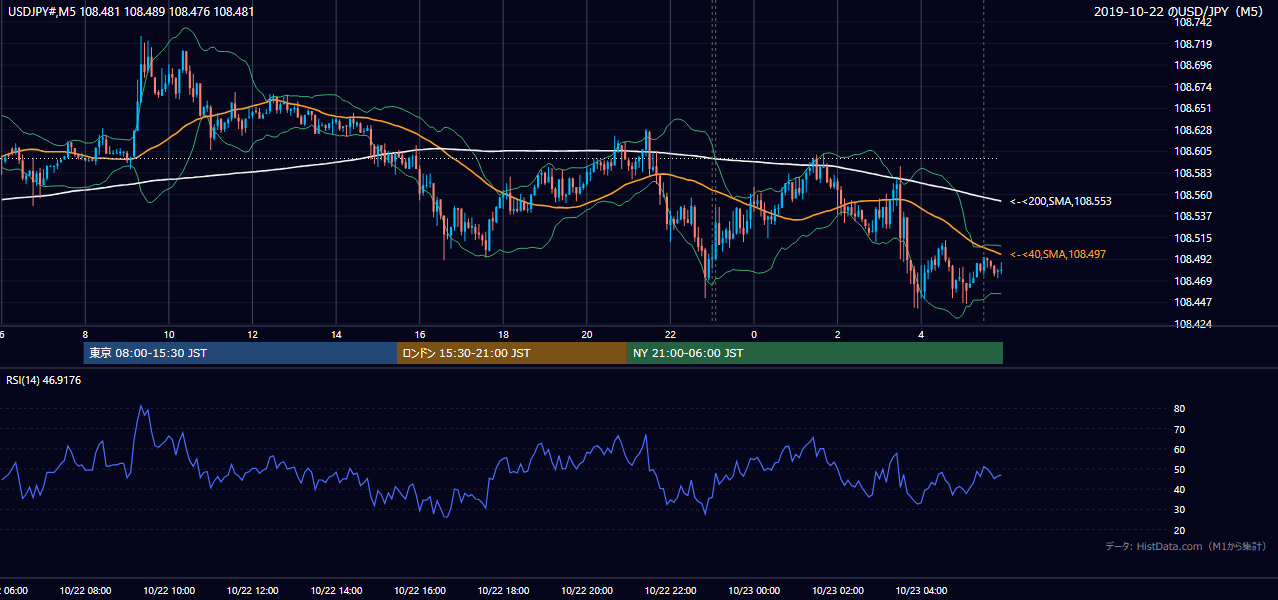Click hour label 8 under price chart
Screen dimensions: 1278x600
(x=85, y=334)
